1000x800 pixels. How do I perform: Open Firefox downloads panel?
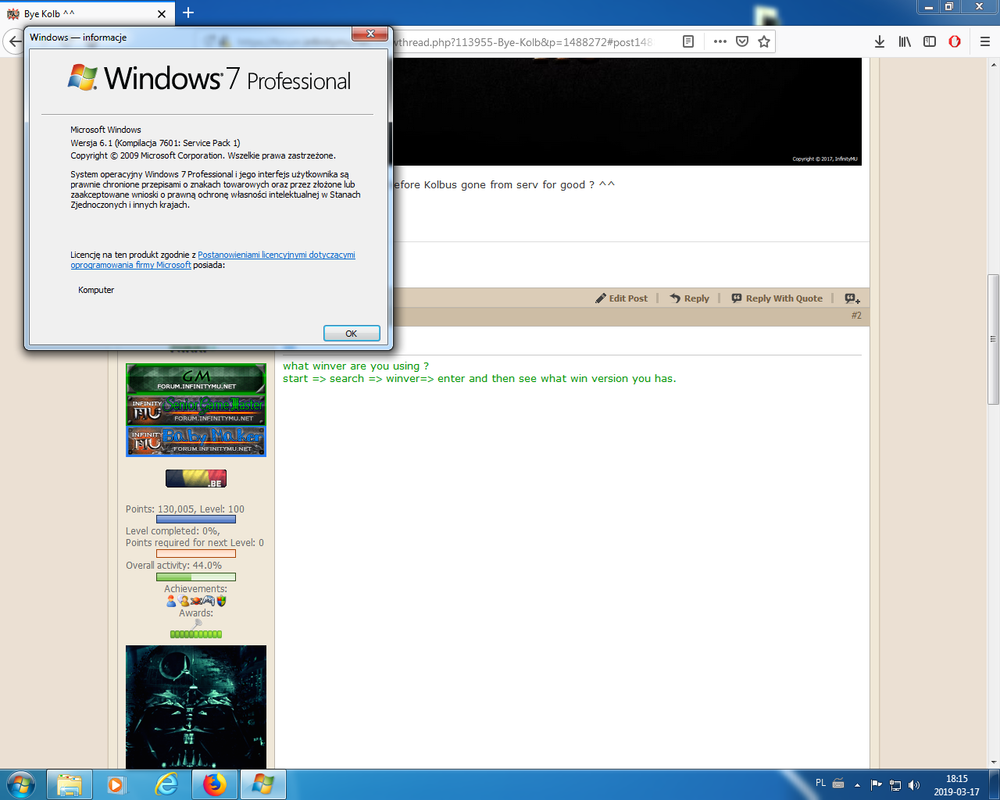879,41
